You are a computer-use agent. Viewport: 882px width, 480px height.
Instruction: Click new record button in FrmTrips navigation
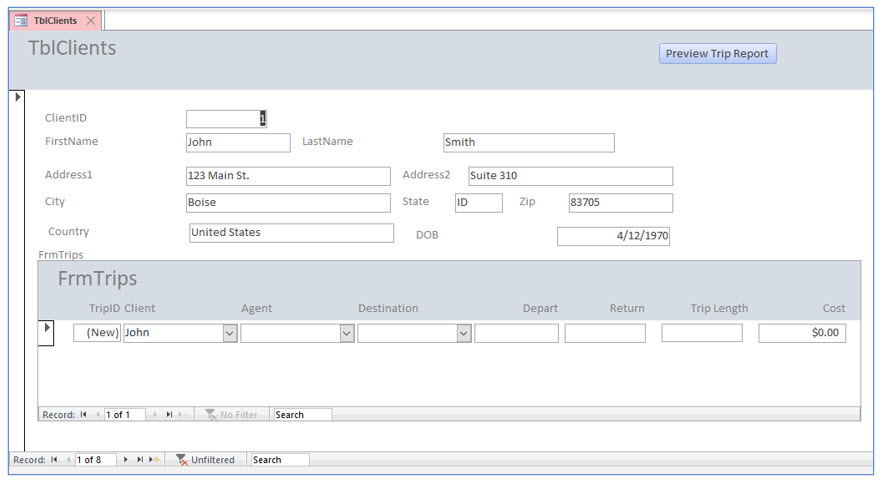(182, 415)
